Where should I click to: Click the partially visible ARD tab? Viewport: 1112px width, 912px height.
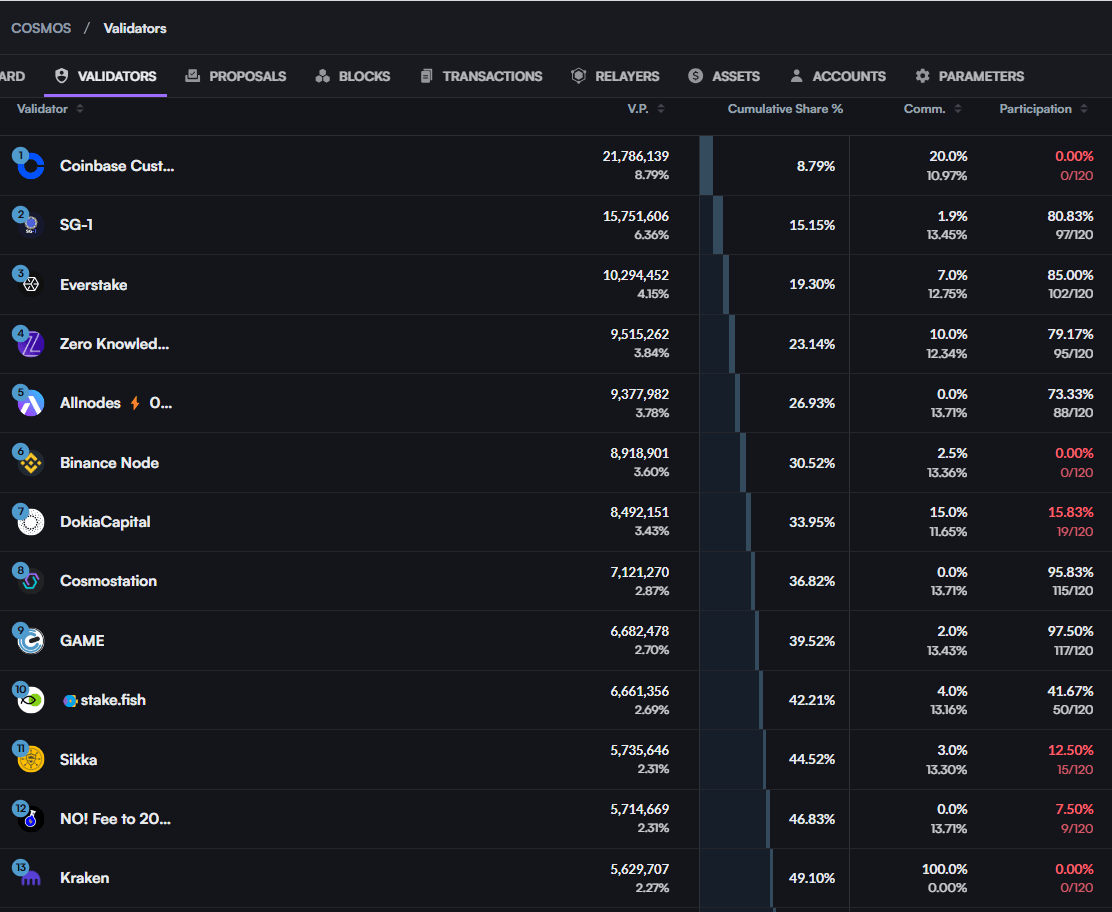[x=12, y=76]
